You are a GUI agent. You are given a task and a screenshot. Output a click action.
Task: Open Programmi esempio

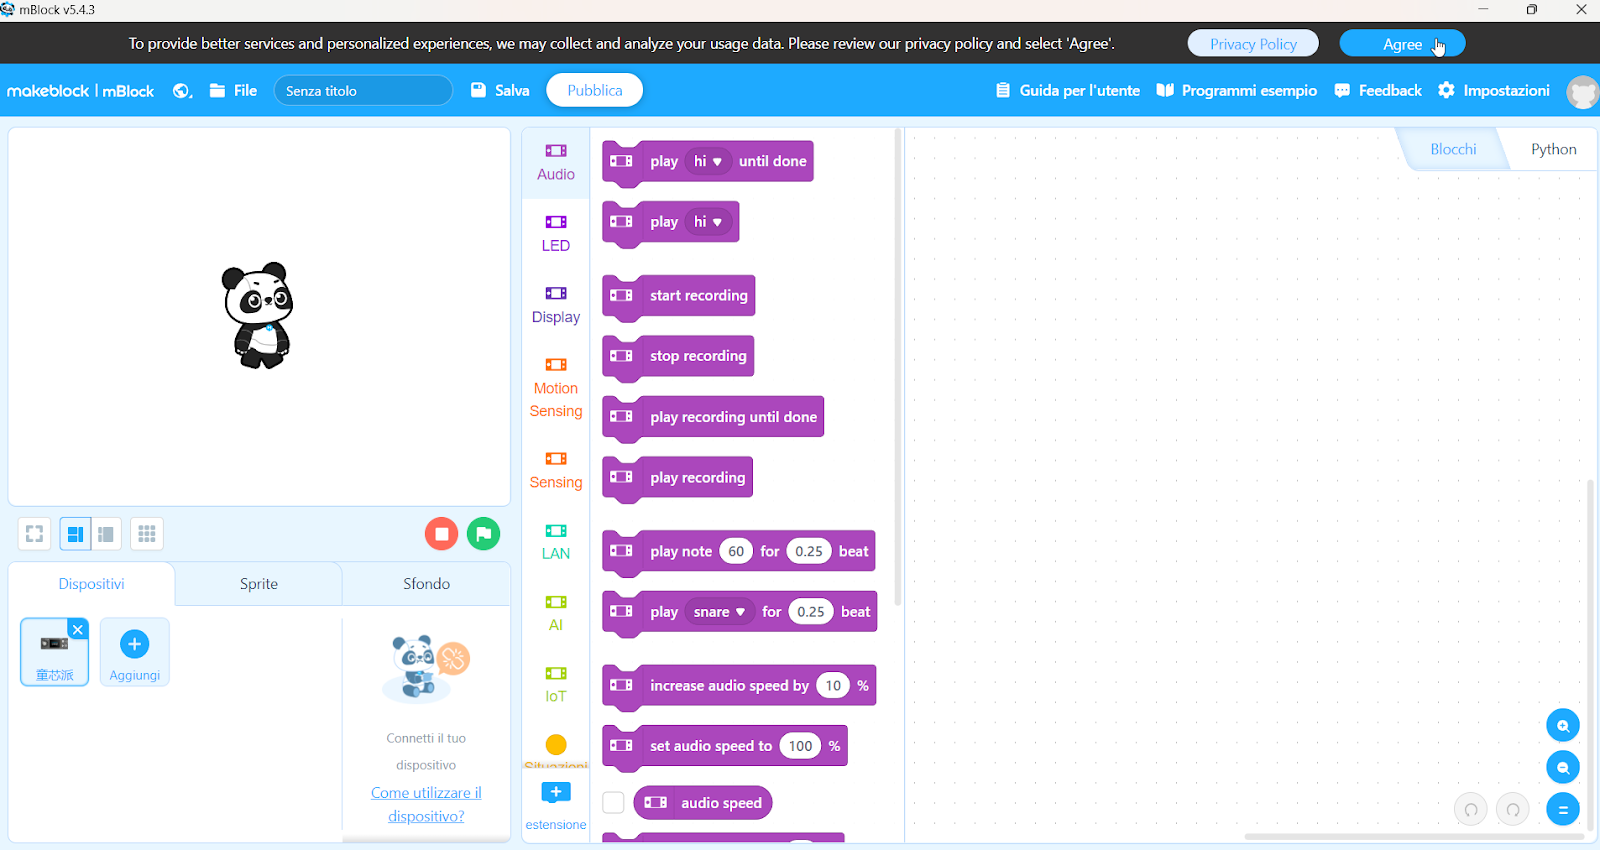[x=1237, y=91]
